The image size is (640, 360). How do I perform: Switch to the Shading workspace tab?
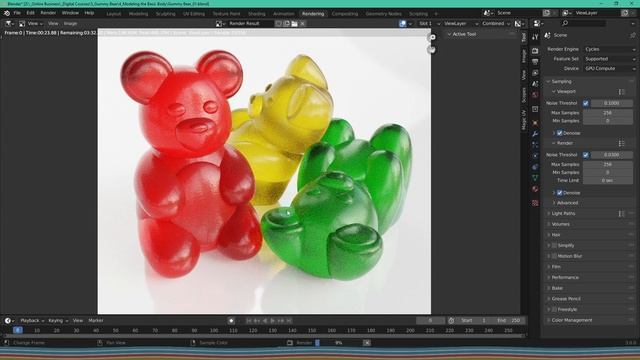click(x=256, y=13)
